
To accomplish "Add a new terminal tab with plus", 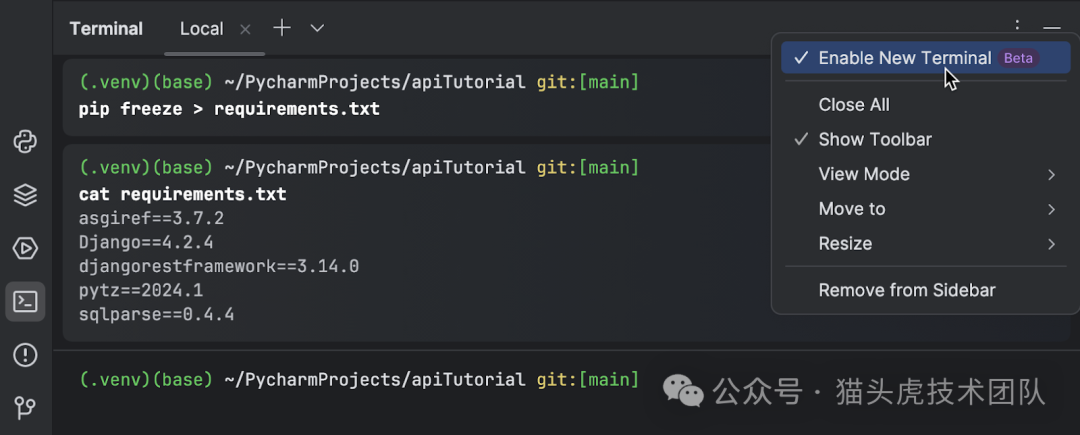I will coord(282,28).
